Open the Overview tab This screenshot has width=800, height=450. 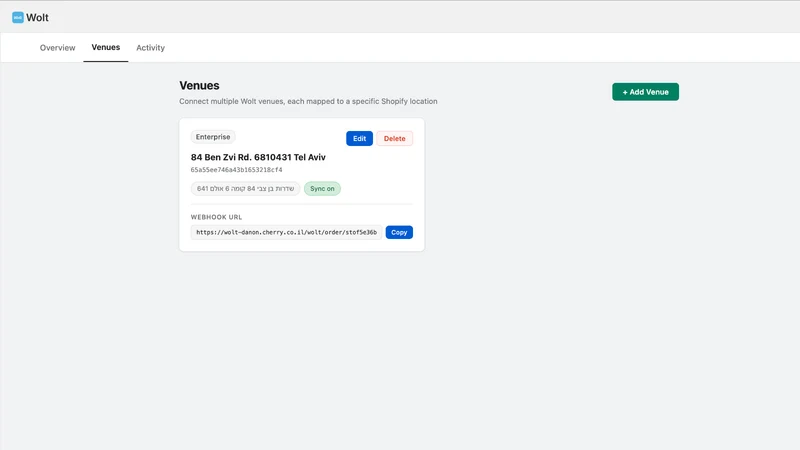pos(58,47)
